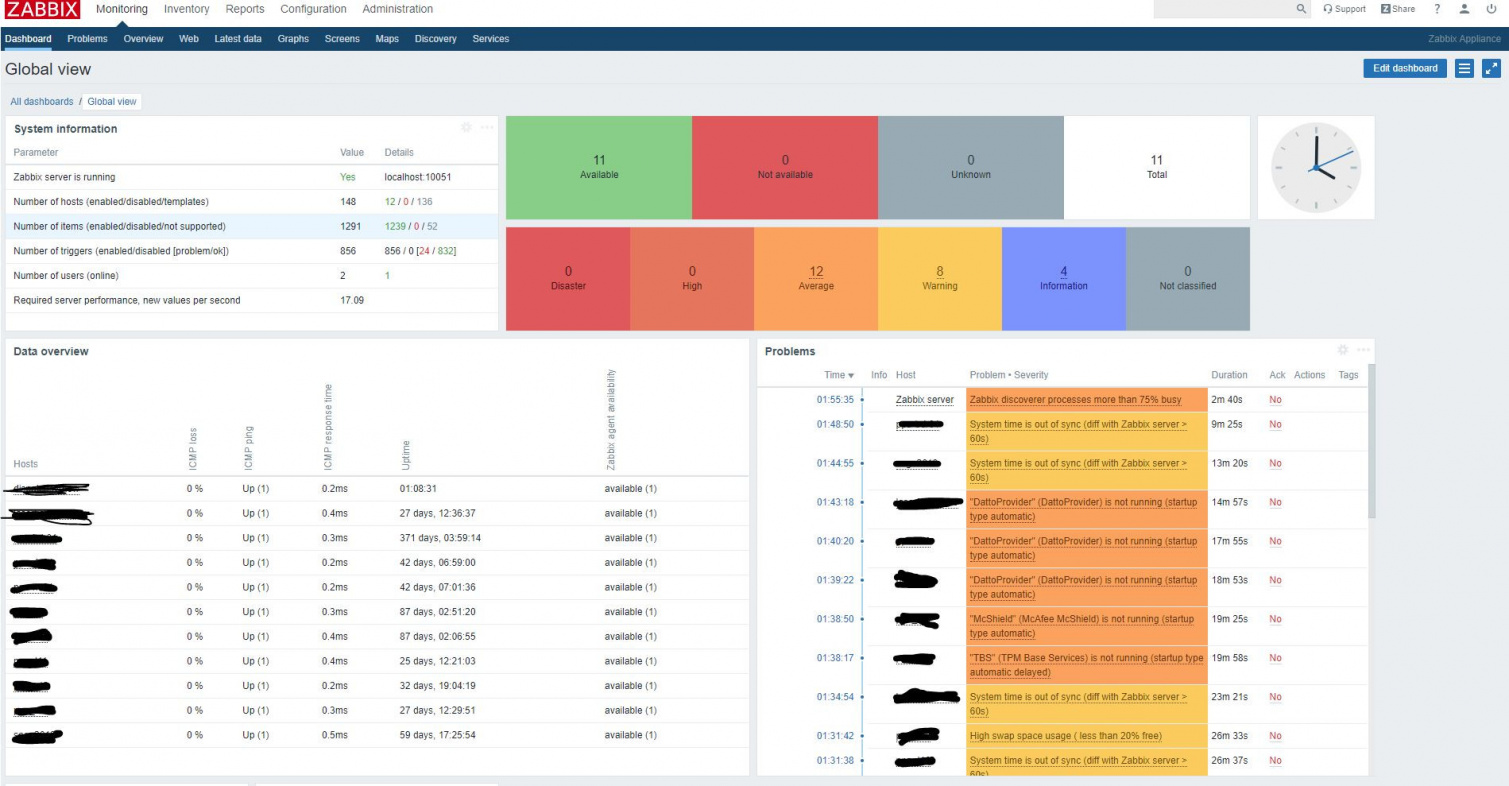The height and width of the screenshot is (786, 1509).
Task: Click the ICMP response time column header
Action: tap(327, 427)
